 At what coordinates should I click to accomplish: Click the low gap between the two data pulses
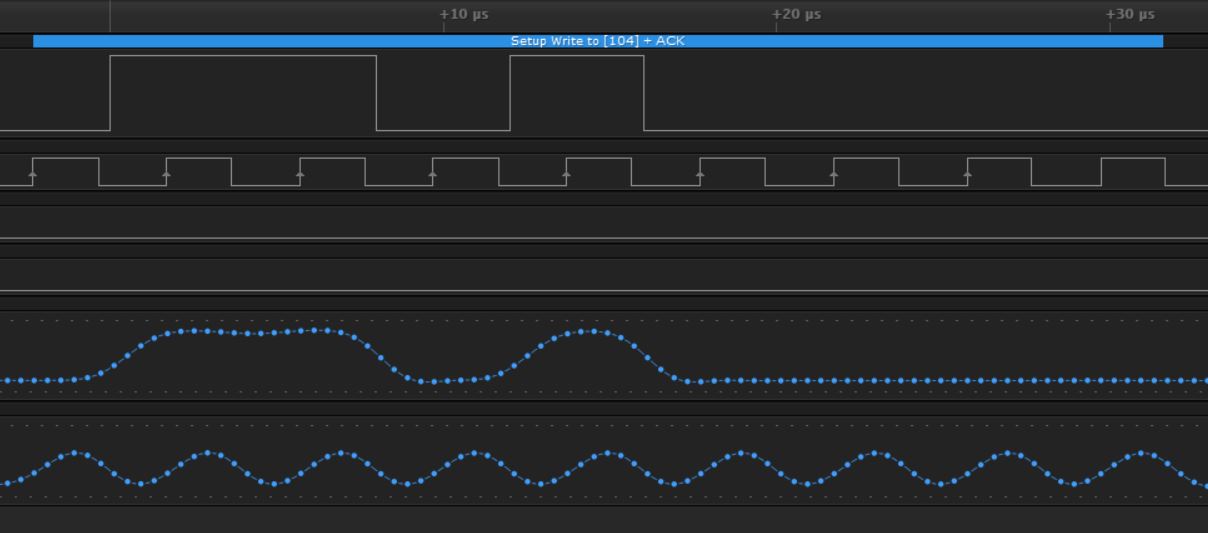point(443,130)
